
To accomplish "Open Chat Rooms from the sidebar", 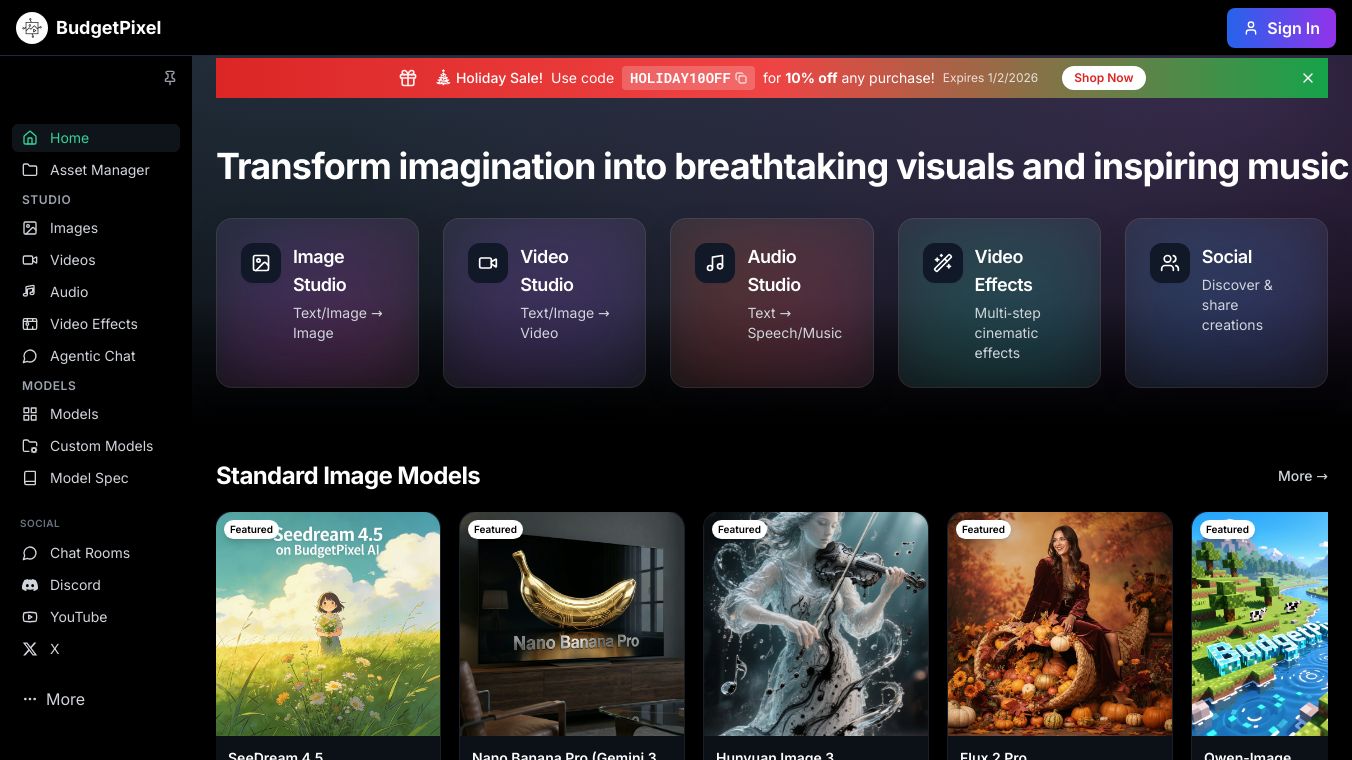I will [96, 553].
